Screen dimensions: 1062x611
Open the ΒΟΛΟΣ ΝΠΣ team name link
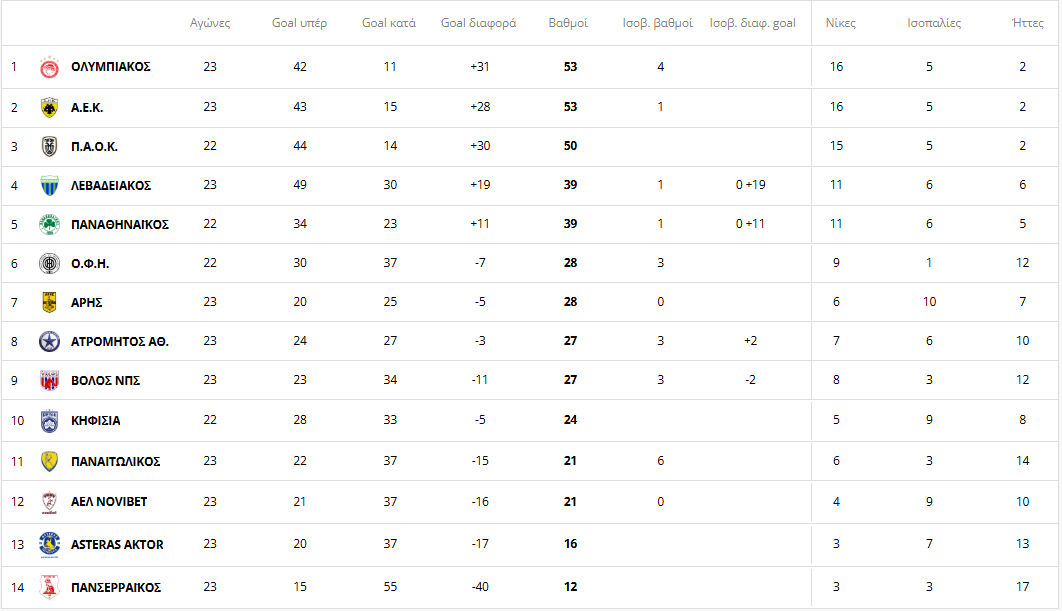(x=105, y=380)
